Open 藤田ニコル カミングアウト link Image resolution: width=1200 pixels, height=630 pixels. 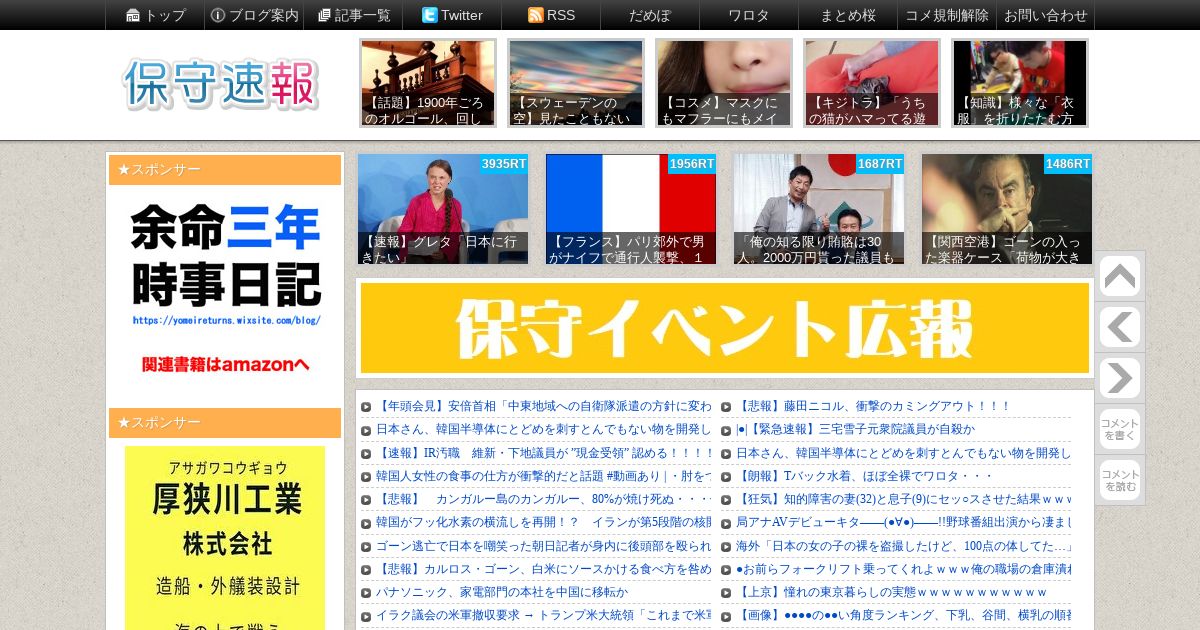click(x=873, y=406)
